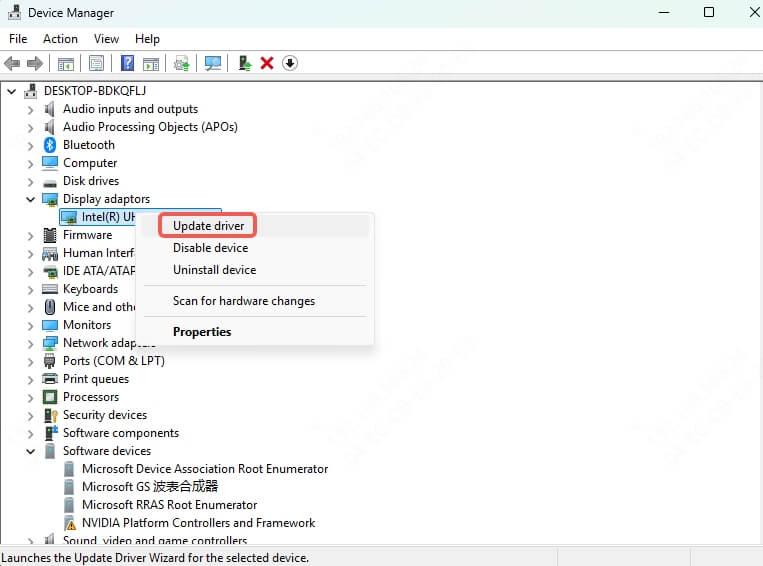Image resolution: width=763 pixels, height=566 pixels.
Task: Click the red X Uninstall device toolbar icon
Action: pos(267,63)
